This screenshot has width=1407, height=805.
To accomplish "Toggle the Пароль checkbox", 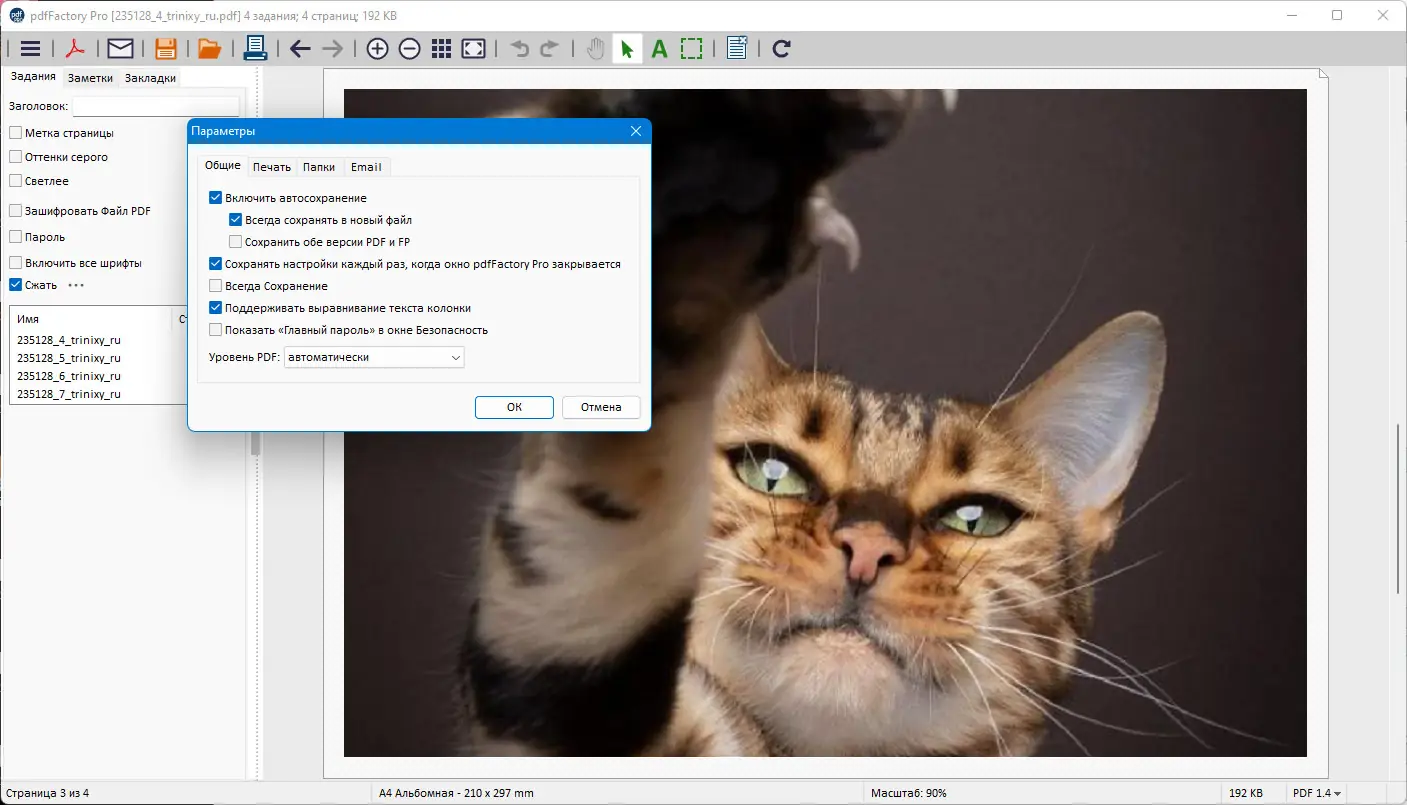I will tap(16, 237).
